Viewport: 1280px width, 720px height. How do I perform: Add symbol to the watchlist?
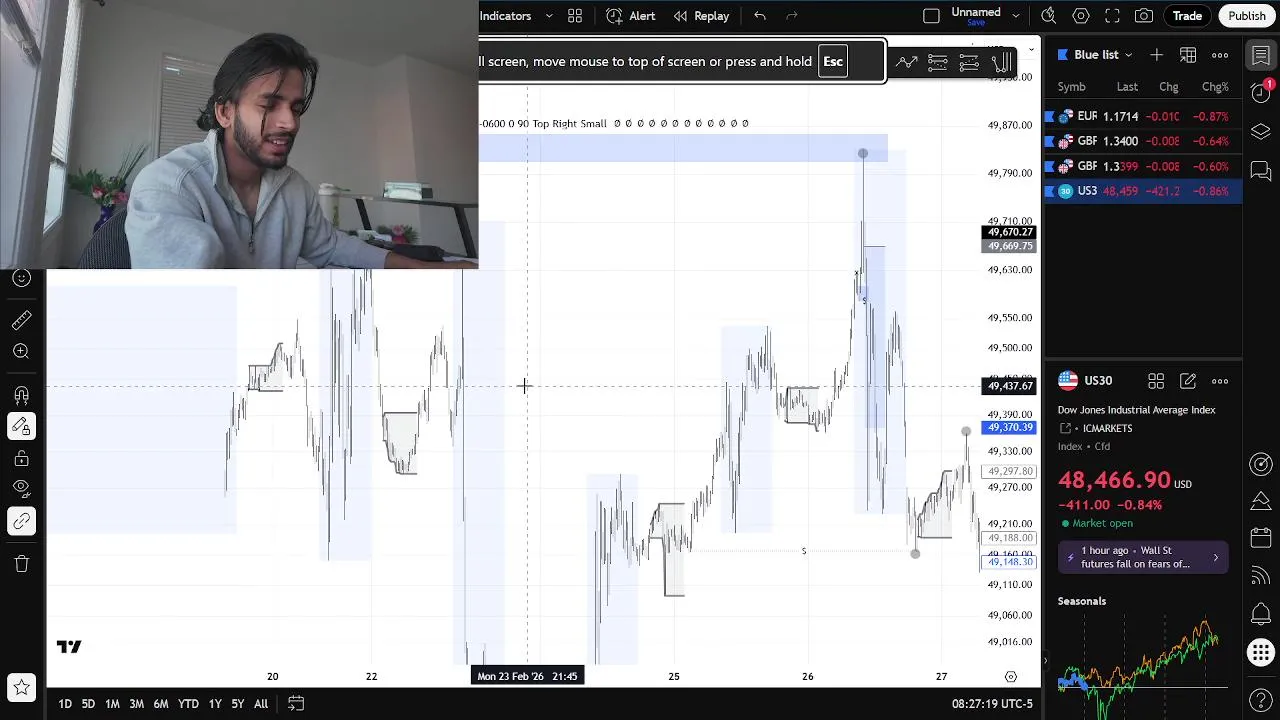[1156, 55]
